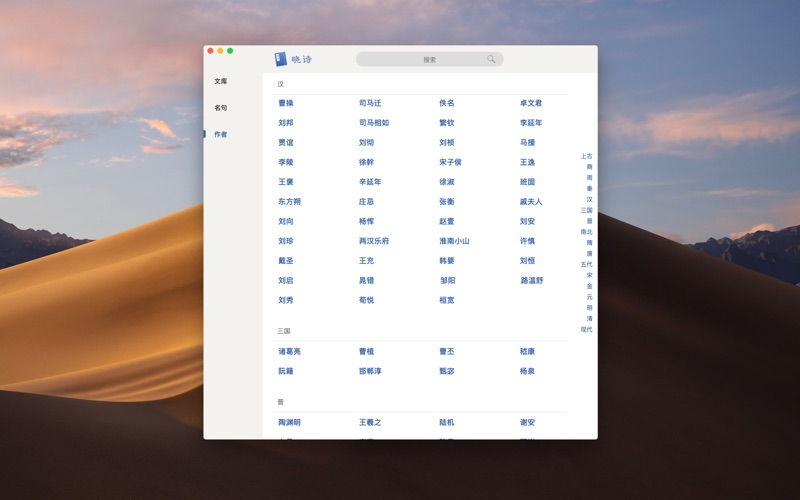800x500 pixels.
Task: Jump to 清 in dynasty index
Action: click(589, 318)
